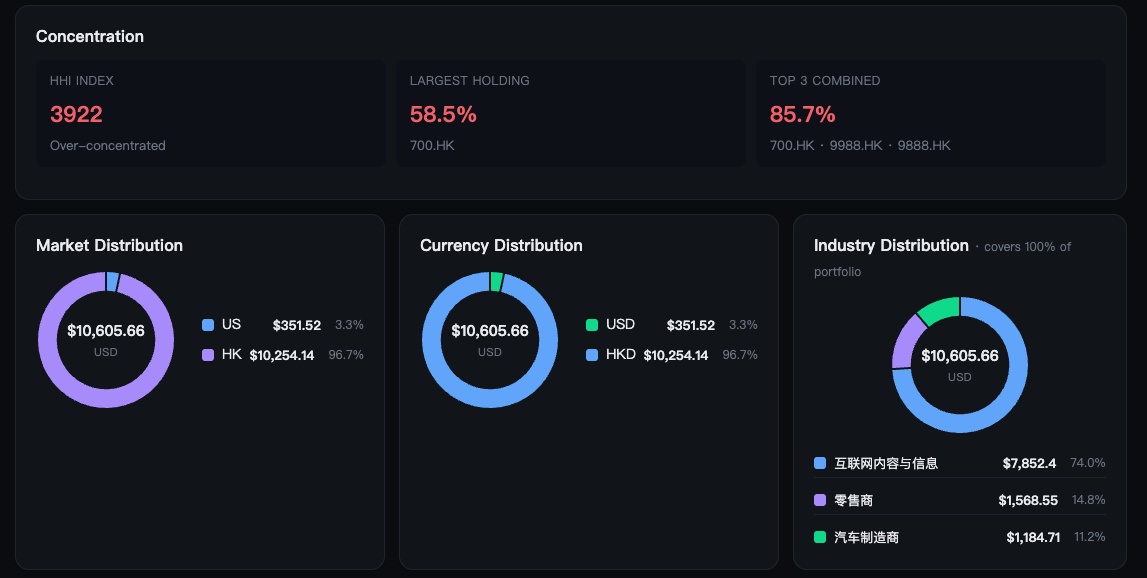Select the 58.5% largest holding value
1147x578 pixels.
443,114
